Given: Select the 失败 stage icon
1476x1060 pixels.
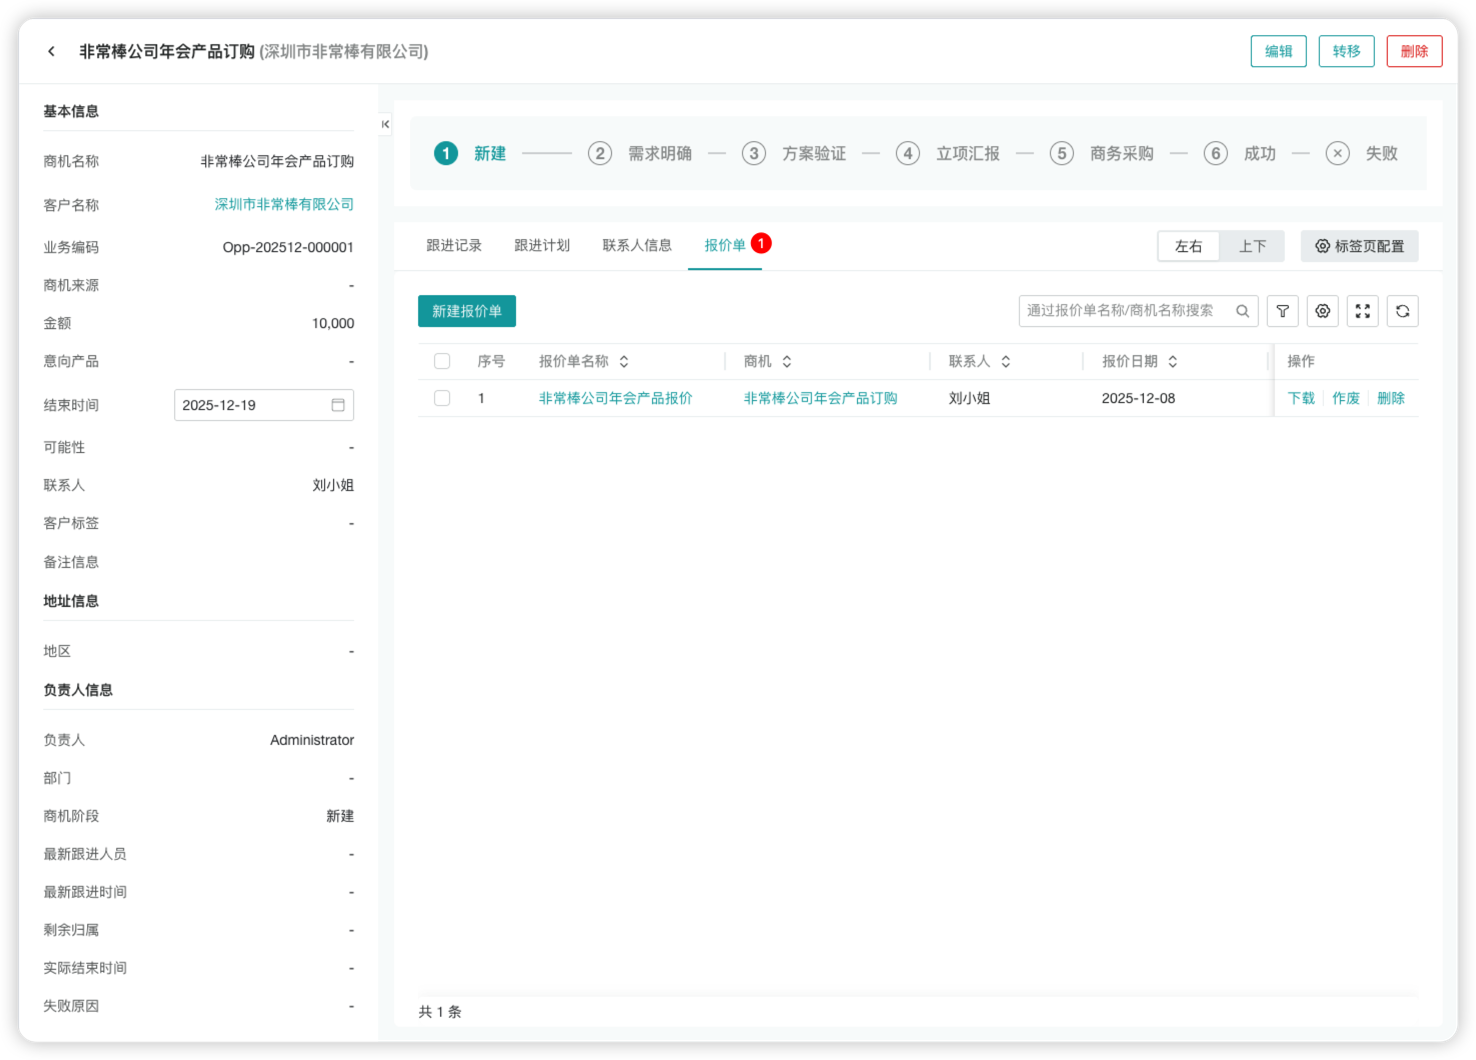Looking at the screenshot, I should coord(1337,153).
